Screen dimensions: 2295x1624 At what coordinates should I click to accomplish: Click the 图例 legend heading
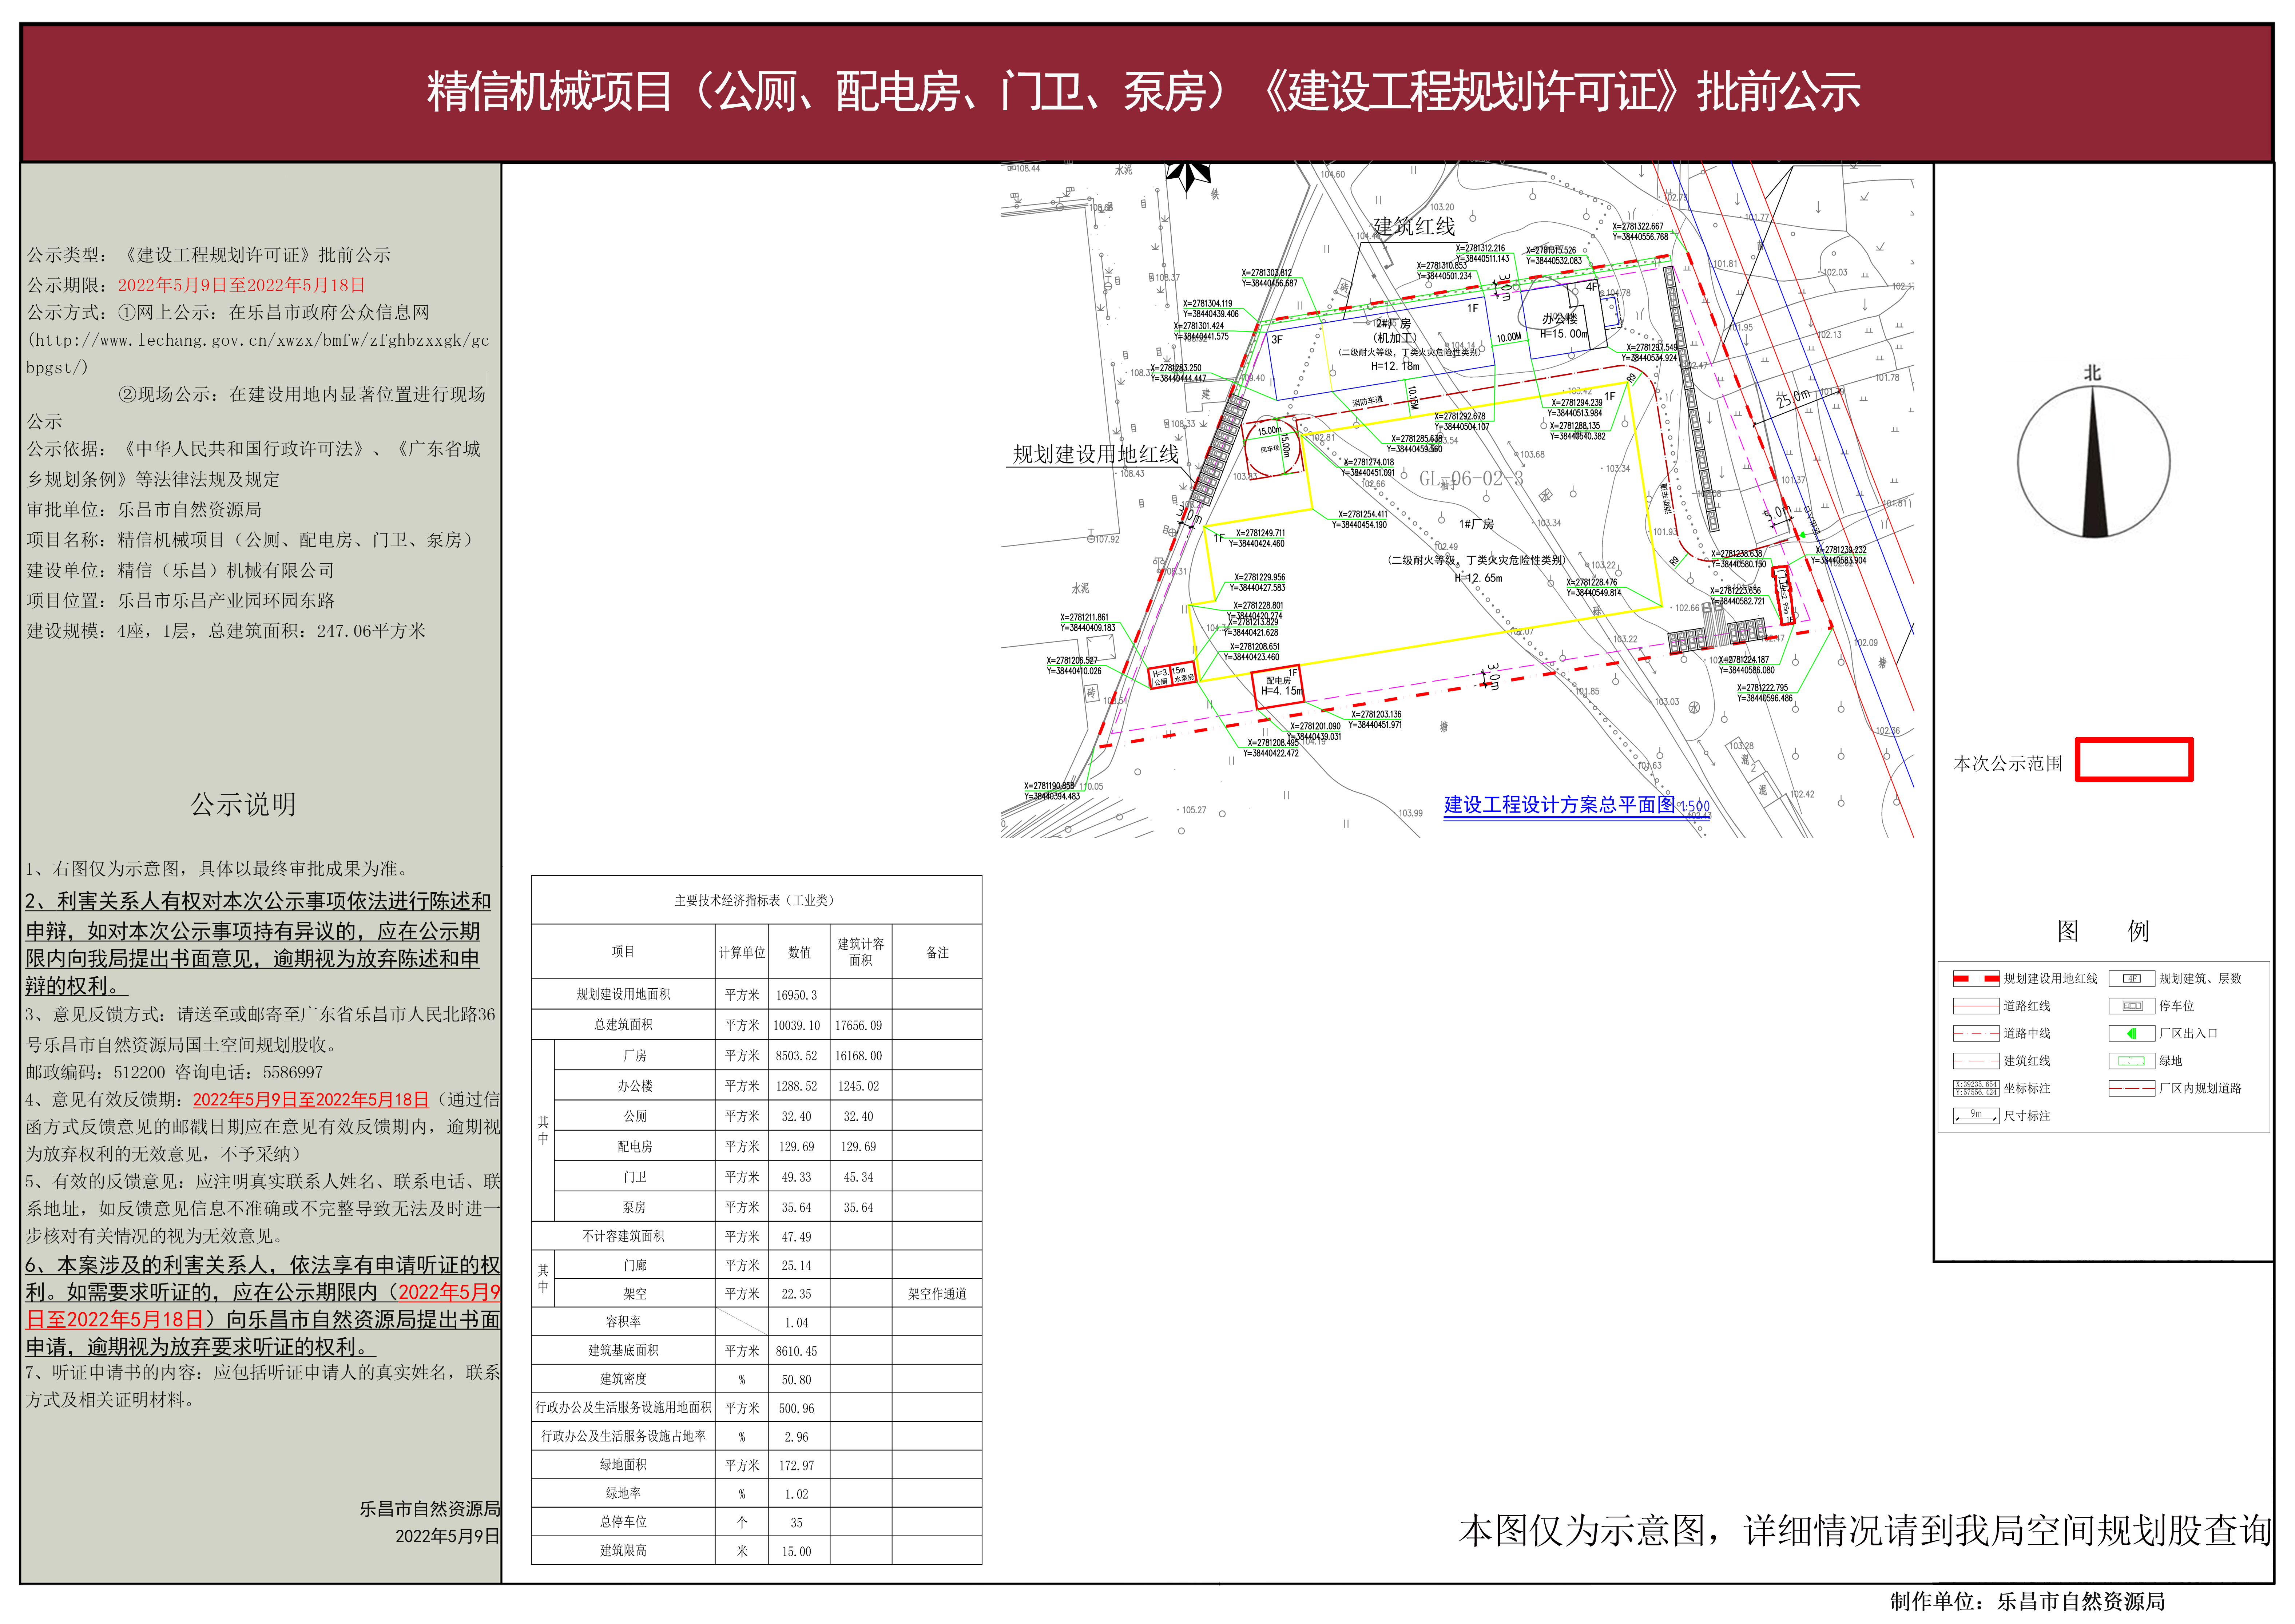click(2103, 931)
